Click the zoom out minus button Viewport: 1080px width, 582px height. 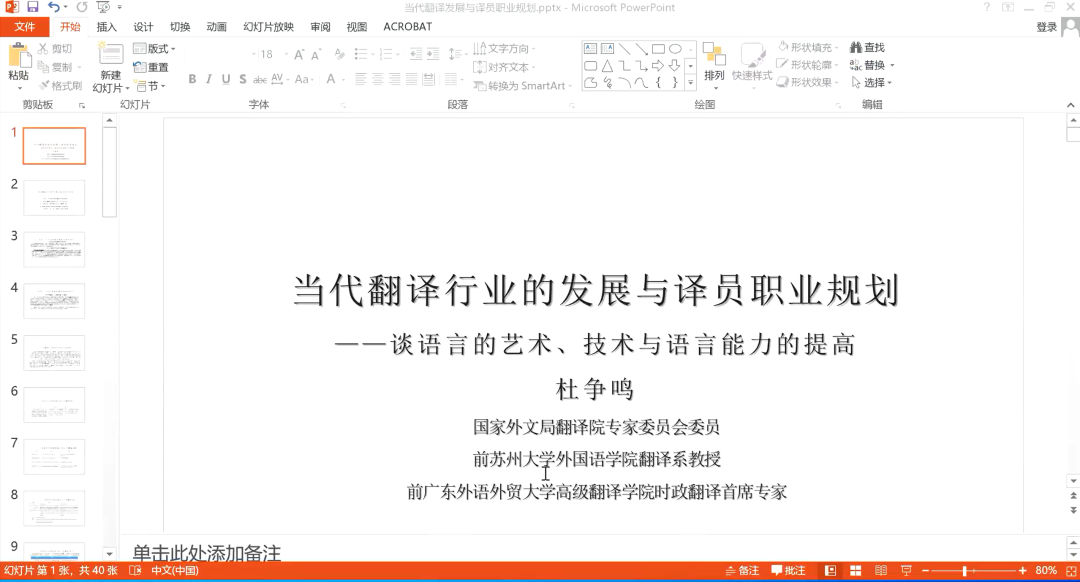click(x=926, y=571)
